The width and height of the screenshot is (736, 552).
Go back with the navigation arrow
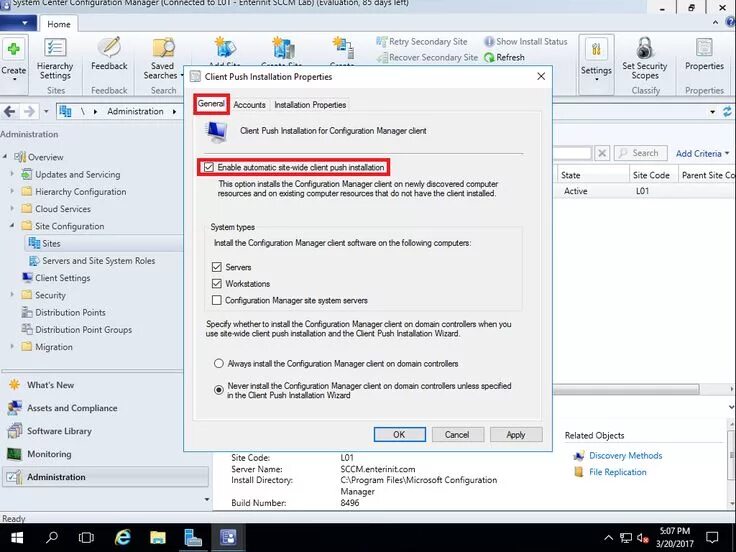pyautogui.click(x=9, y=112)
